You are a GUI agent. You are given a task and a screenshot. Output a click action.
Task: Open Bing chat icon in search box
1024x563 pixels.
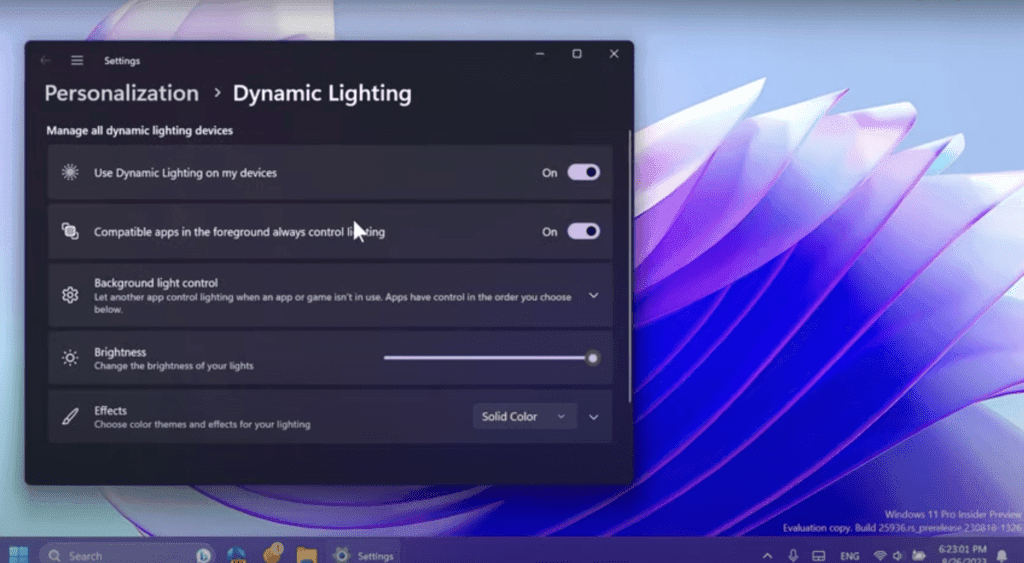point(203,555)
